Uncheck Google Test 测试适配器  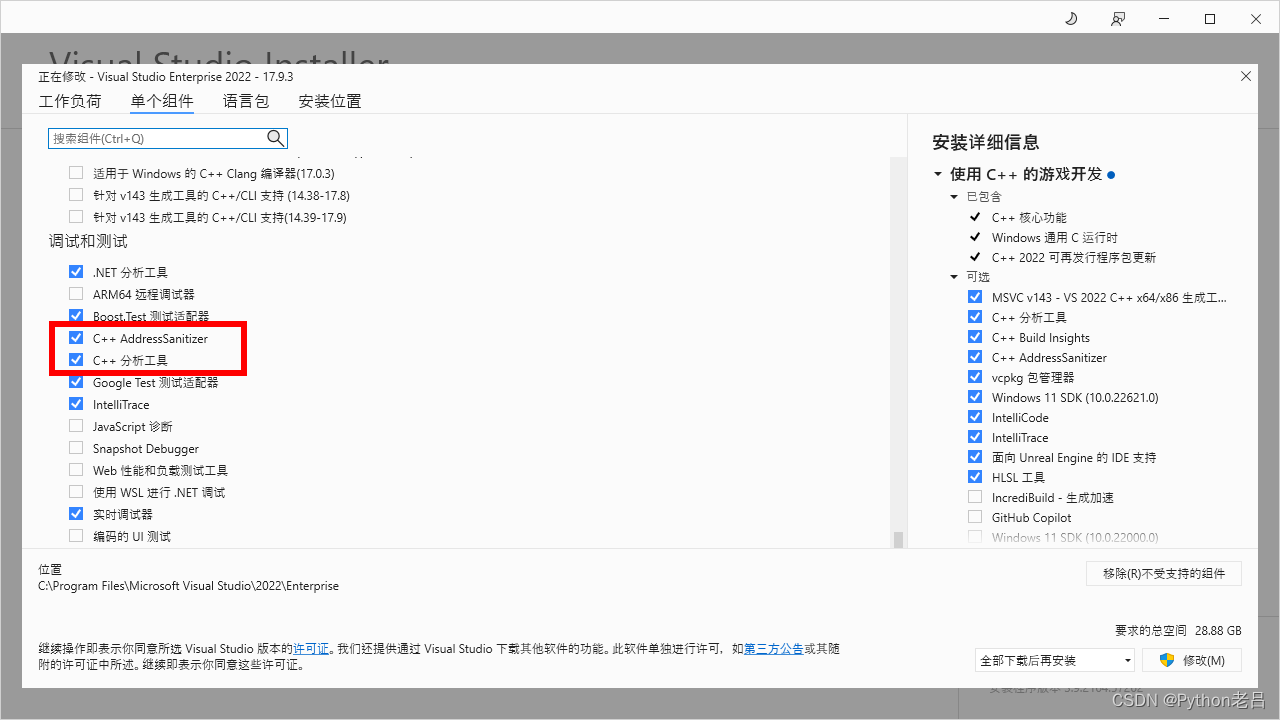click(x=76, y=382)
